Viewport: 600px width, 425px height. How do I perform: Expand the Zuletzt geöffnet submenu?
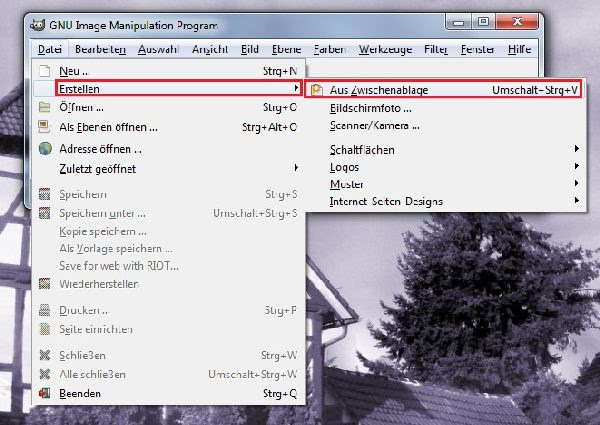[x=168, y=169]
